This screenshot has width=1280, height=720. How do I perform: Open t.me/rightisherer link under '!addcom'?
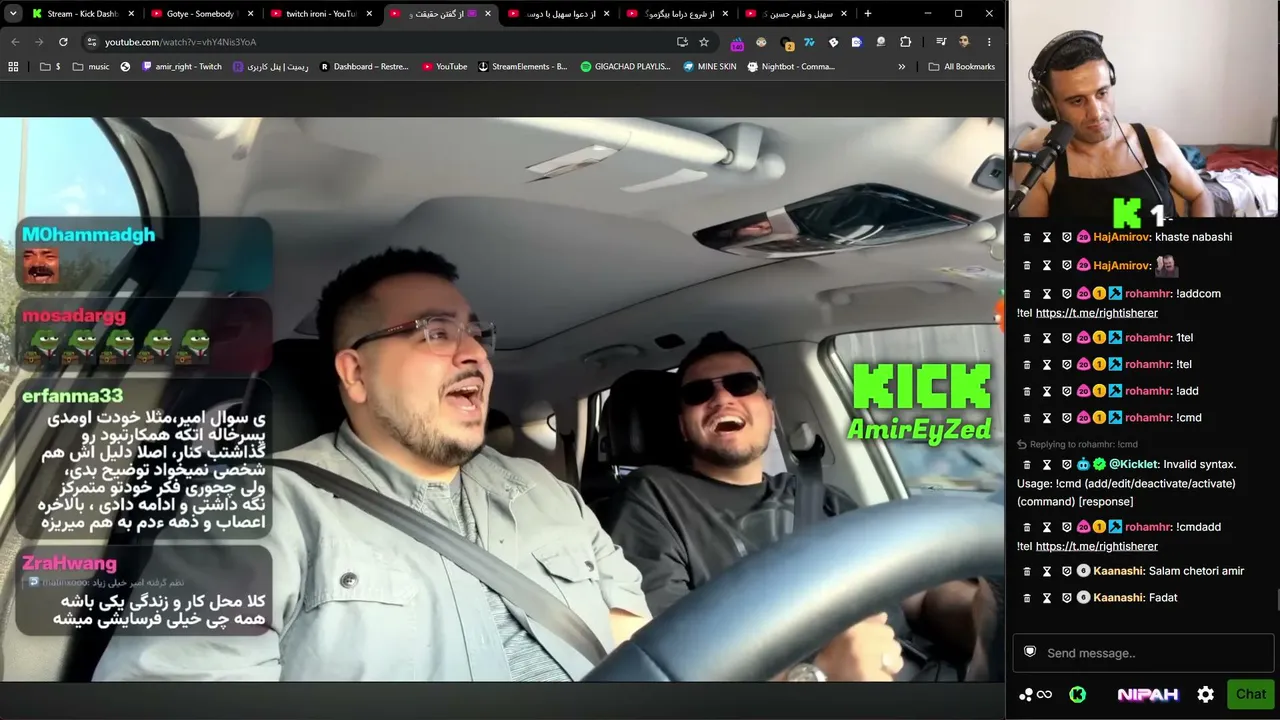coord(1097,313)
